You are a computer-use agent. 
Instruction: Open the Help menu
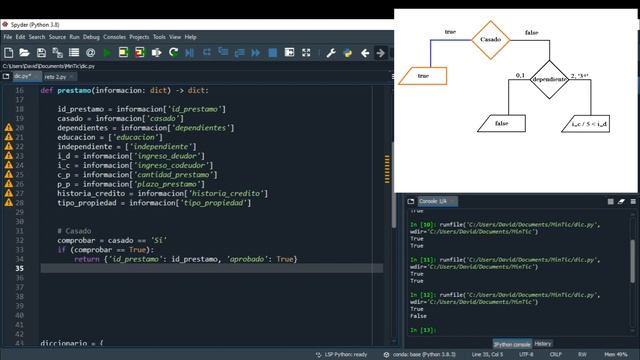190,37
